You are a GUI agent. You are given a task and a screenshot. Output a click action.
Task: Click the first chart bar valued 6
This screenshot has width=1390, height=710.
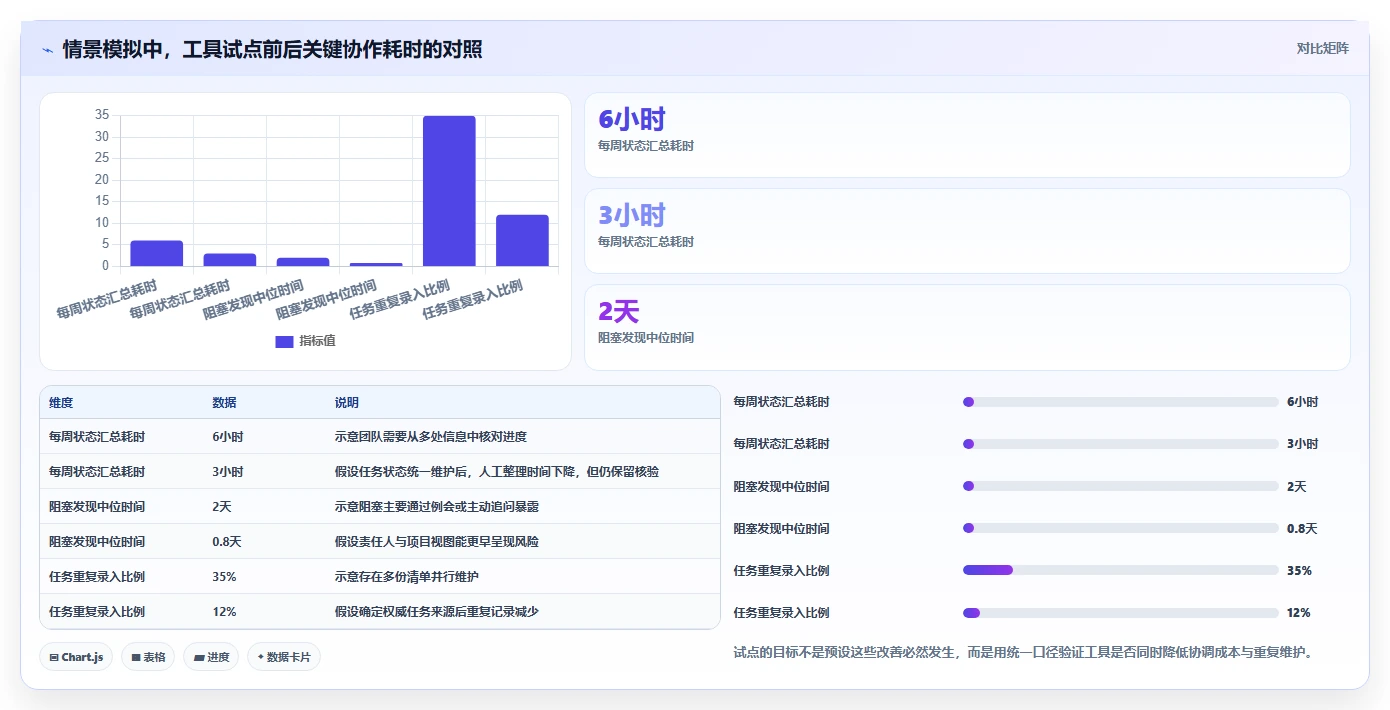156,253
